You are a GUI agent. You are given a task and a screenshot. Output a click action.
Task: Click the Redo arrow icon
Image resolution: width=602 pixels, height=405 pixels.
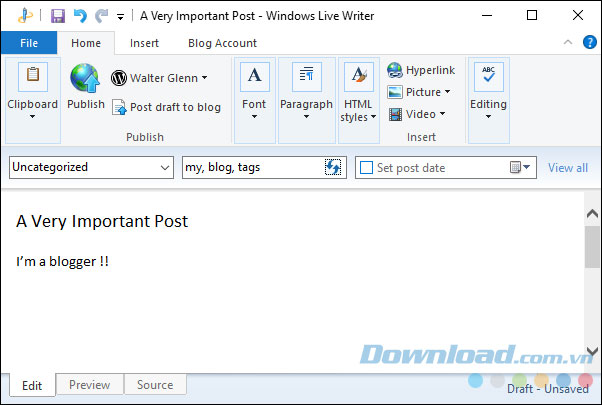(102, 16)
